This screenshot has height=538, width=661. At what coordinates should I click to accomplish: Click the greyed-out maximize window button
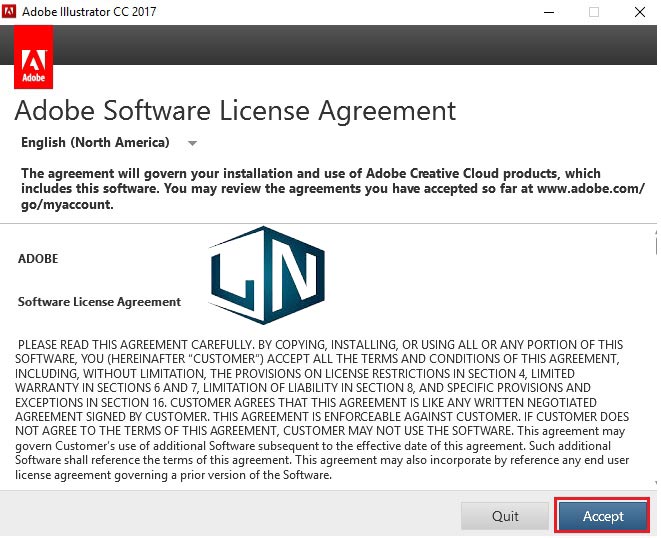pos(594,12)
